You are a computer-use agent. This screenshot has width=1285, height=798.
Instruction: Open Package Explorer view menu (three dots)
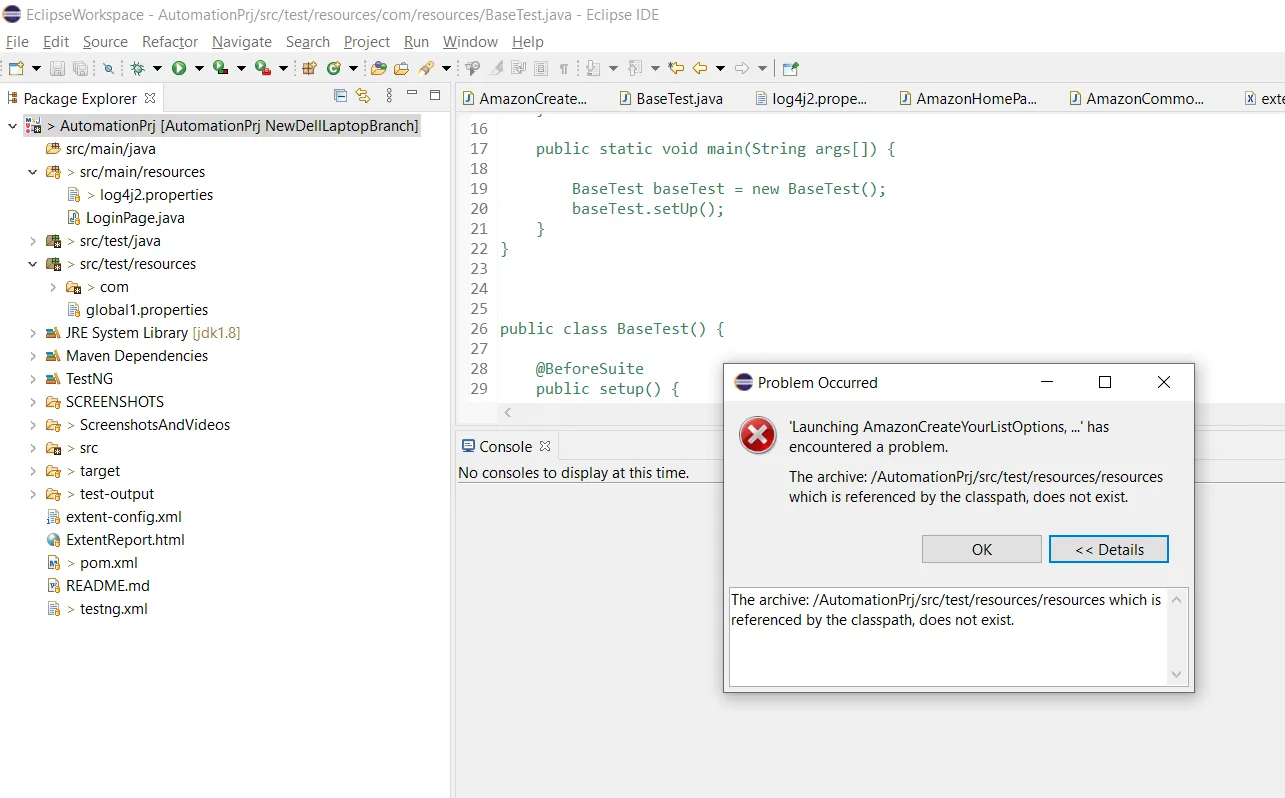point(388,96)
